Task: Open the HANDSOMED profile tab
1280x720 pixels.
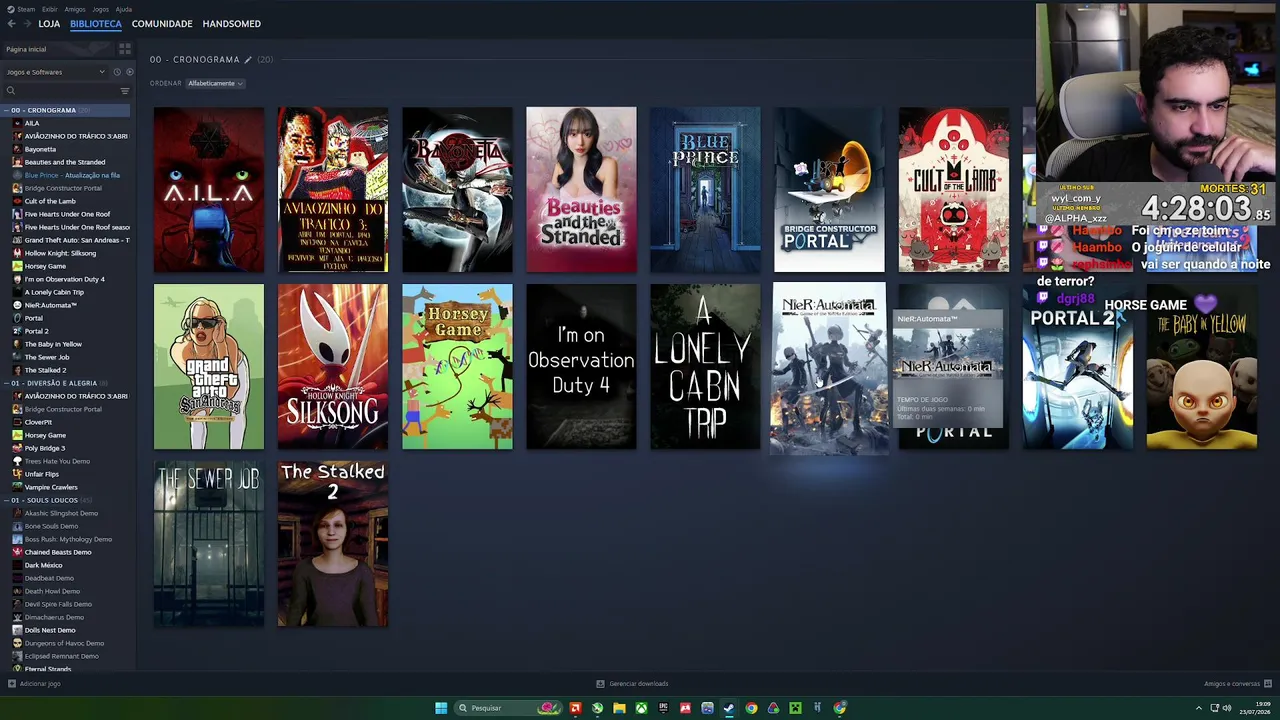Action: coord(231,24)
